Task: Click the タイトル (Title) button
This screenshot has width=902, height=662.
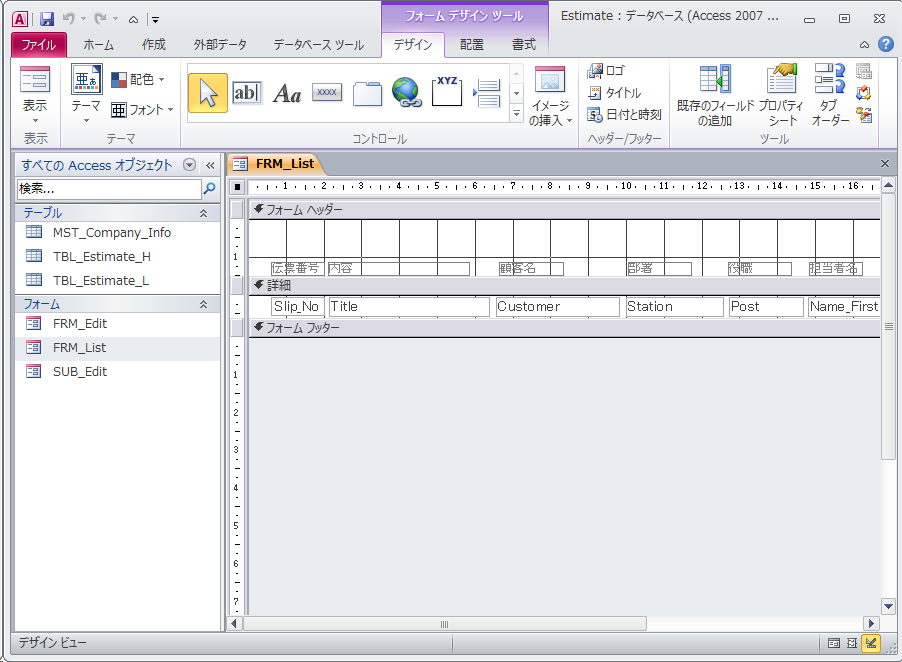Action: click(x=614, y=93)
